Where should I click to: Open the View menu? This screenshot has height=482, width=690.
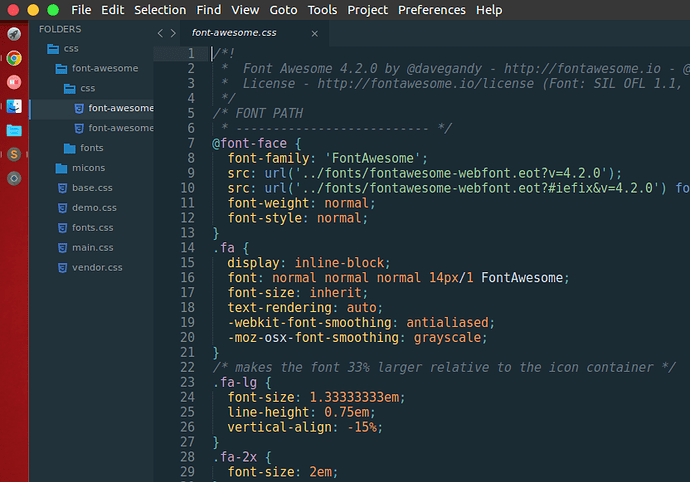245,10
